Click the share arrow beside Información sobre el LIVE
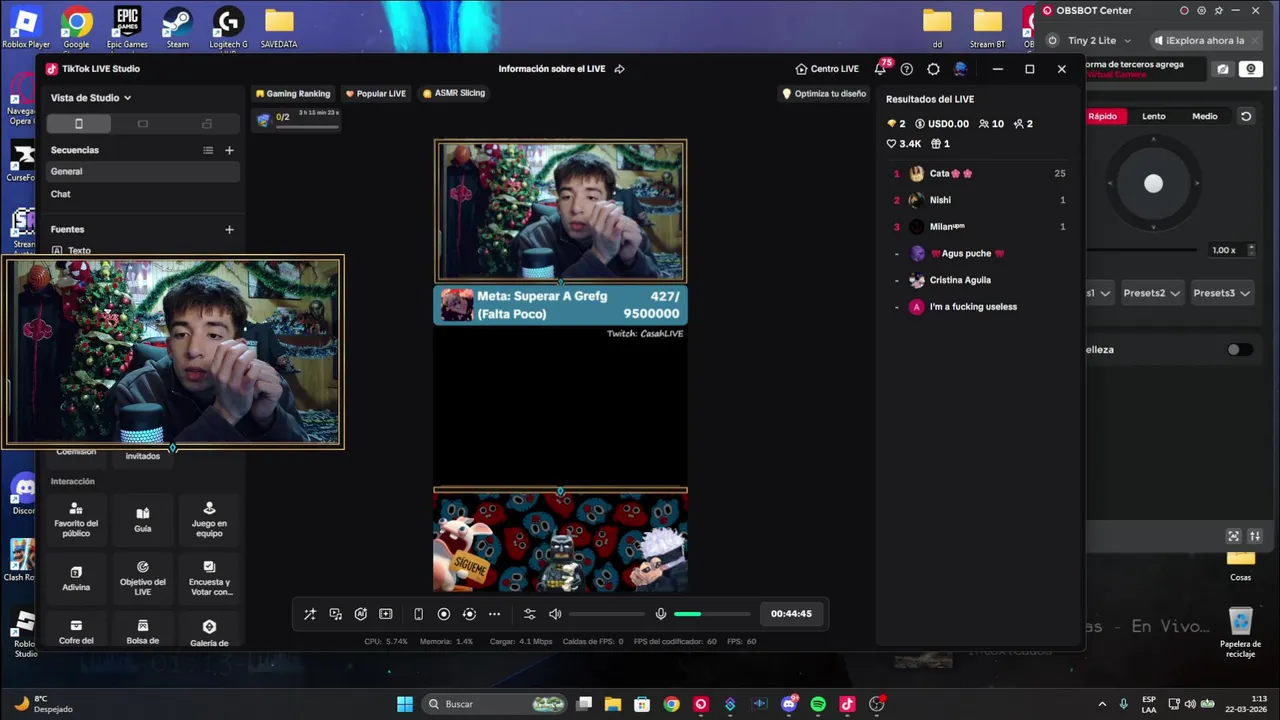The height and width of the screenshot is (720, 1280). tap(620, 69)
